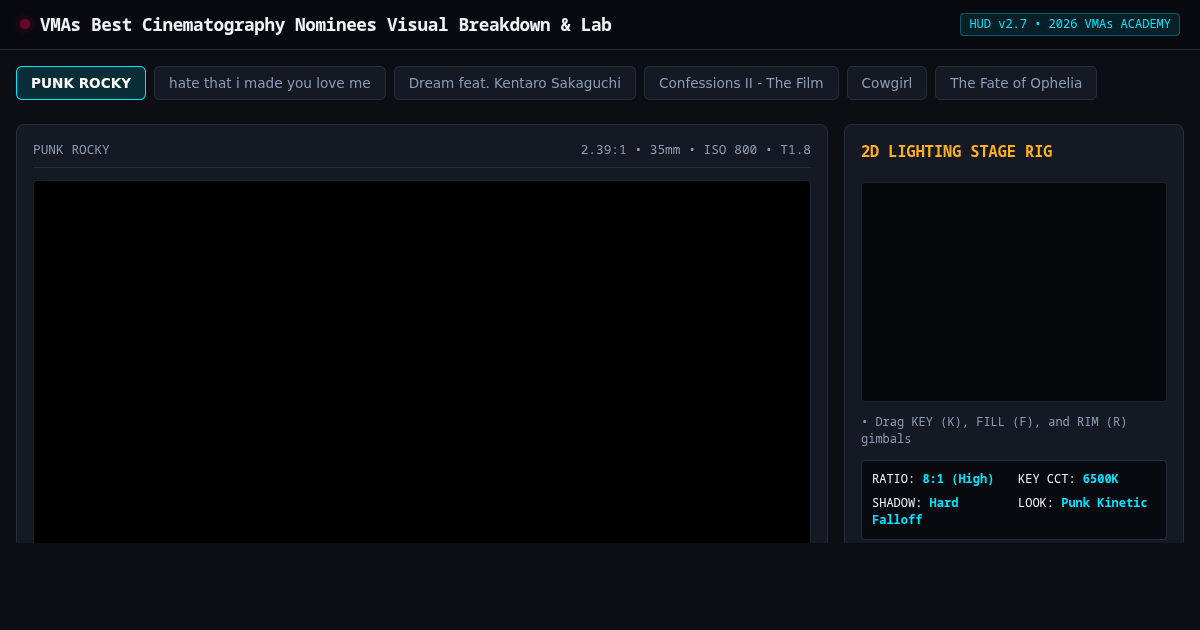Image resolution: width=1200 pixels, height=630 pixels.
Task: Click the page title VMAs Best Cinematography Nominees
Action: (325, 24)
